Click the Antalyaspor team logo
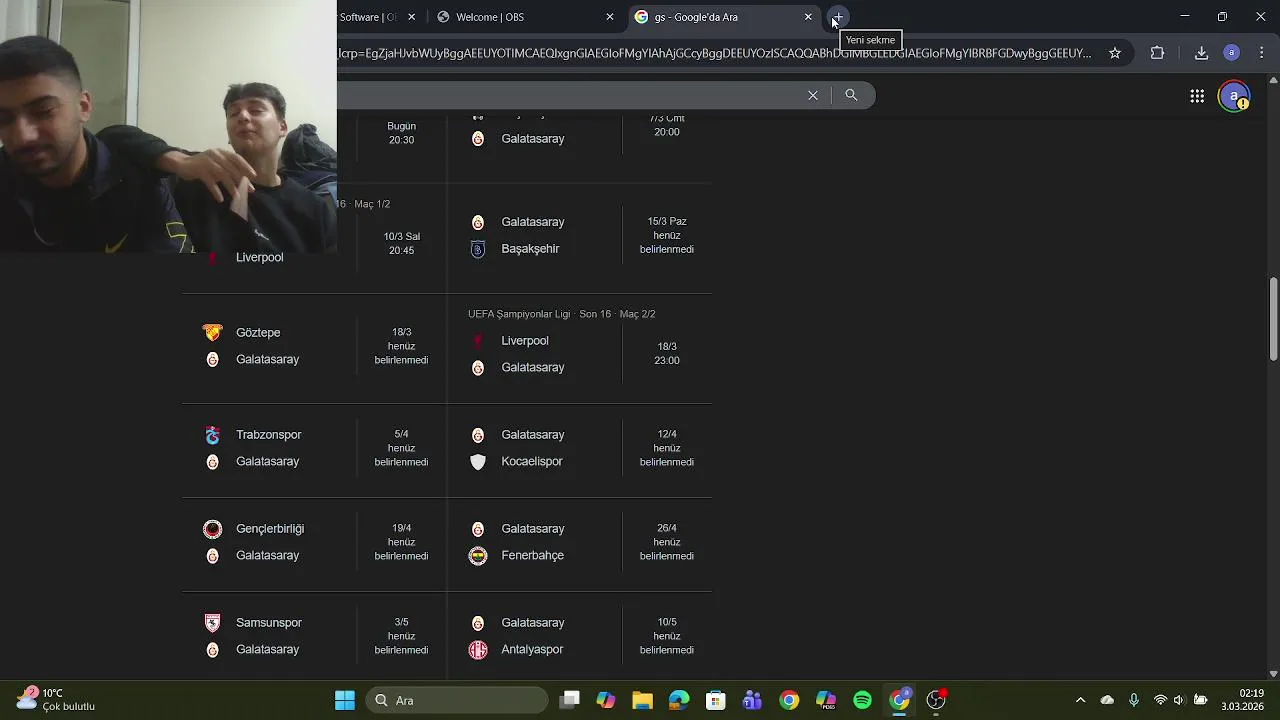 coord(478,650)
